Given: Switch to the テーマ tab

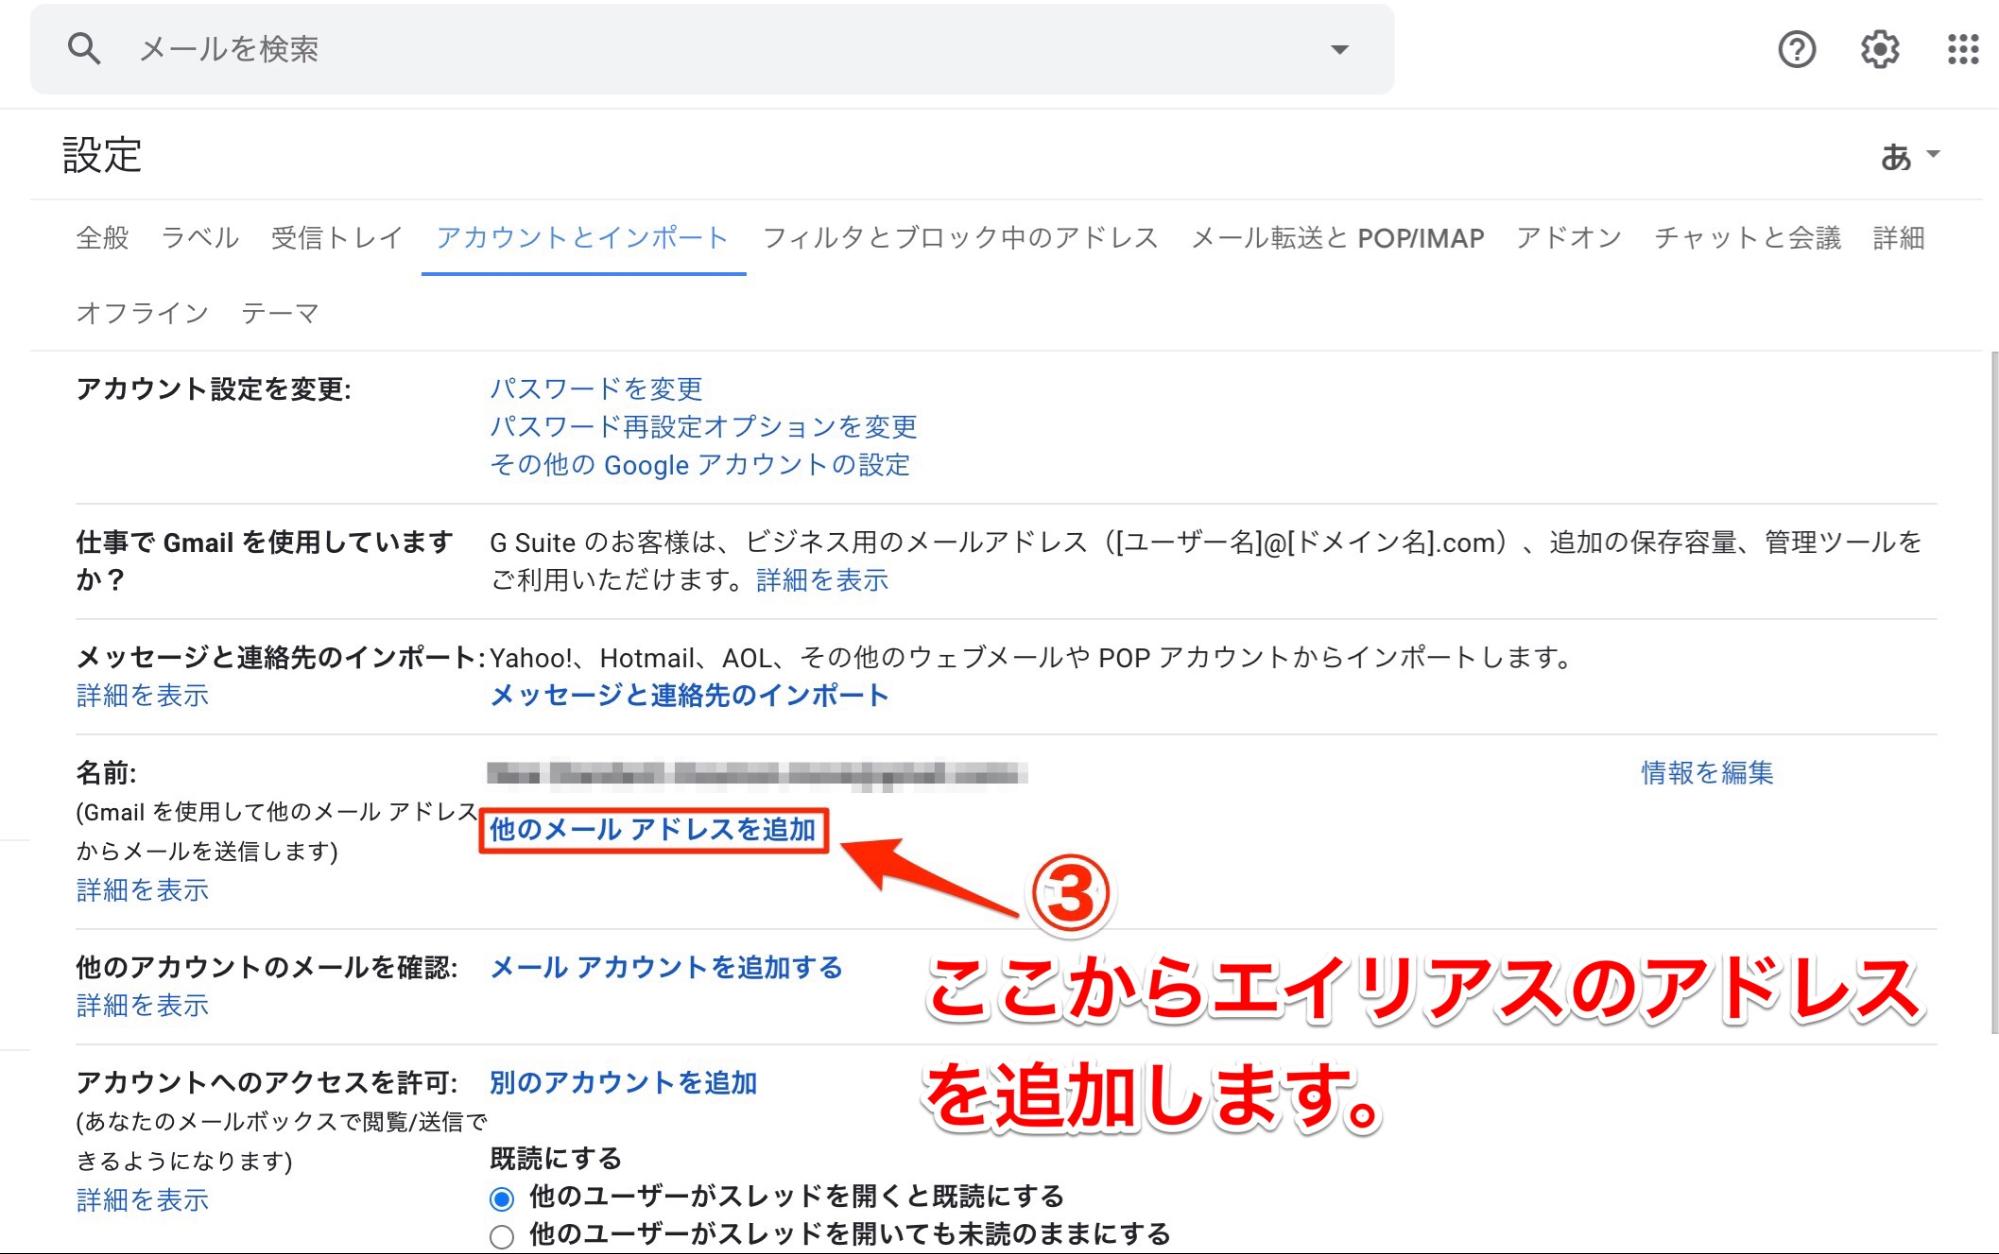Looking at the screenshot, I should [280, 313].
